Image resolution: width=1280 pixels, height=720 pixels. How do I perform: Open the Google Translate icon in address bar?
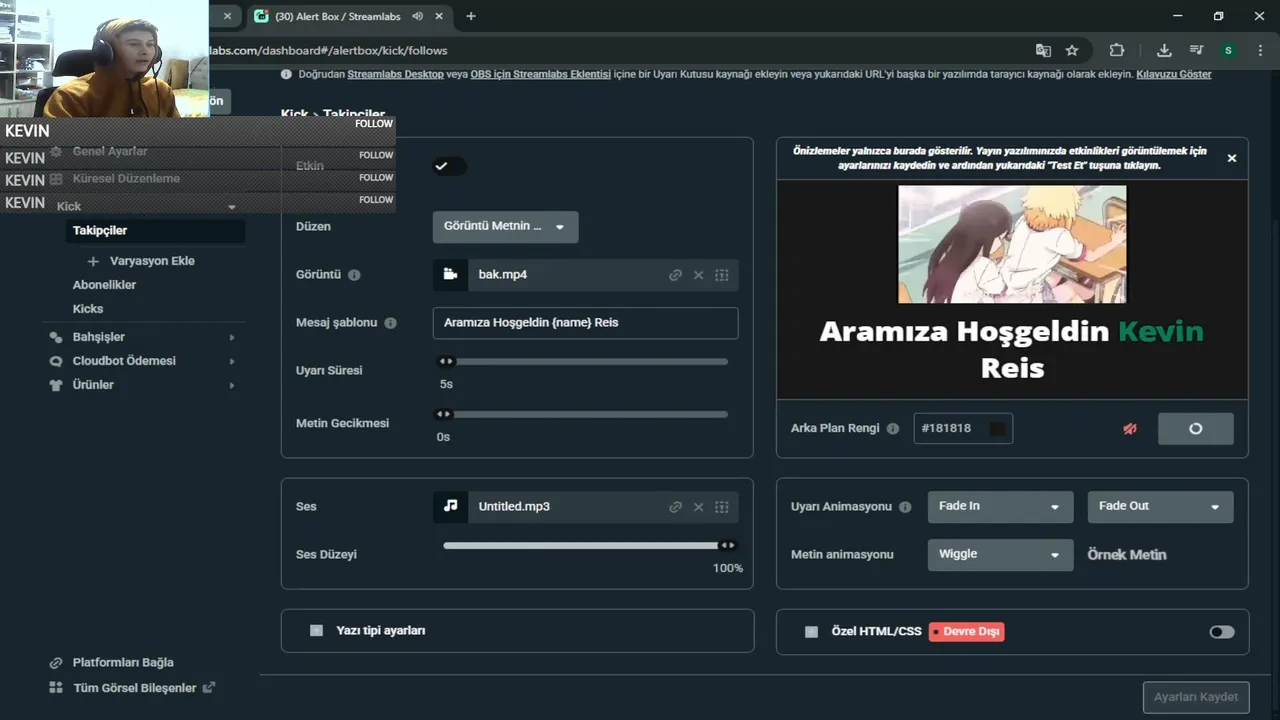(1043, 50)
